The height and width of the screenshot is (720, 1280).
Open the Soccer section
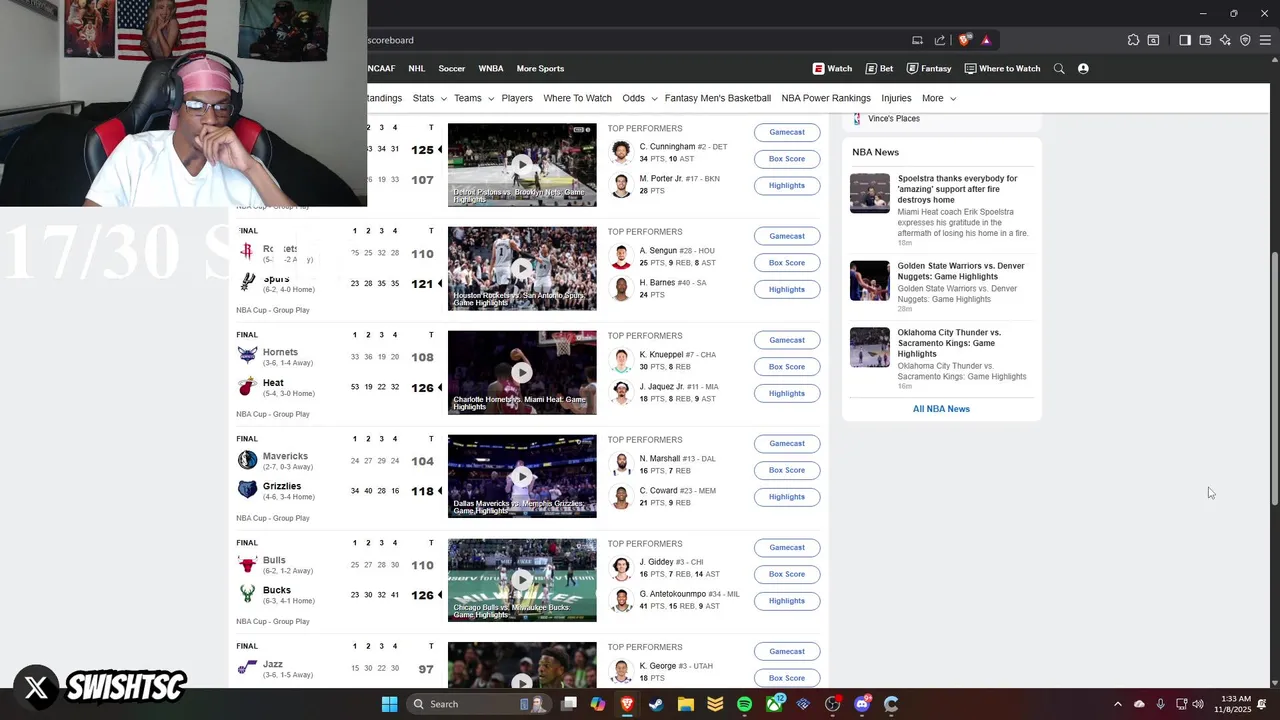(452, 69)
